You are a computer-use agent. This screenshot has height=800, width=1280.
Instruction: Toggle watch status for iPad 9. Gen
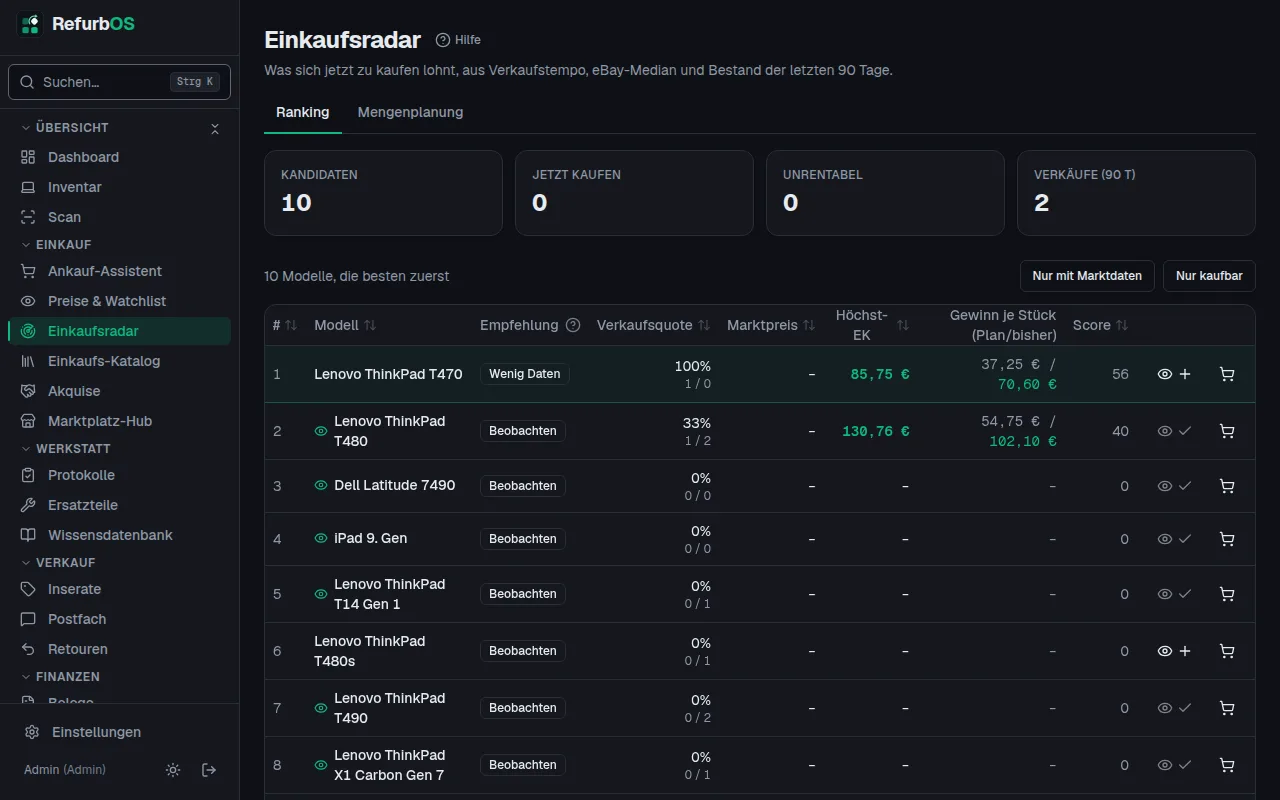point(1175,539)
